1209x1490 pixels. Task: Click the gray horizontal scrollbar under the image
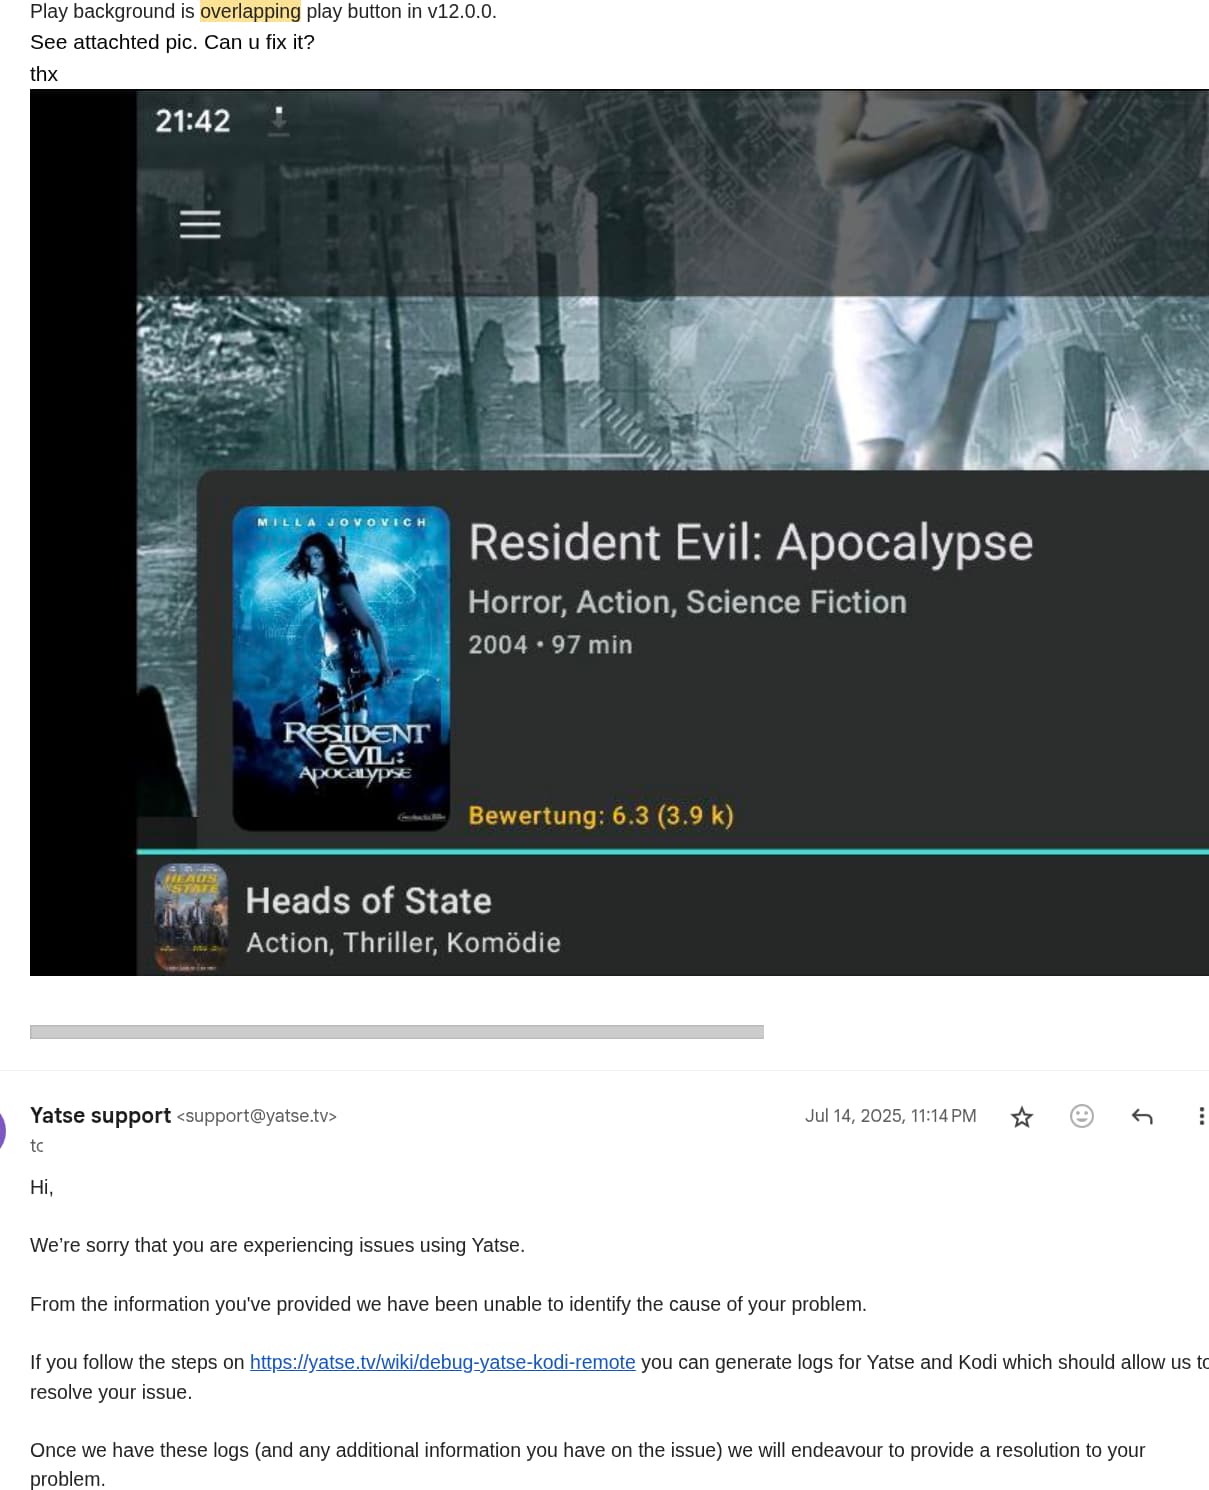tap(396, 1032)
